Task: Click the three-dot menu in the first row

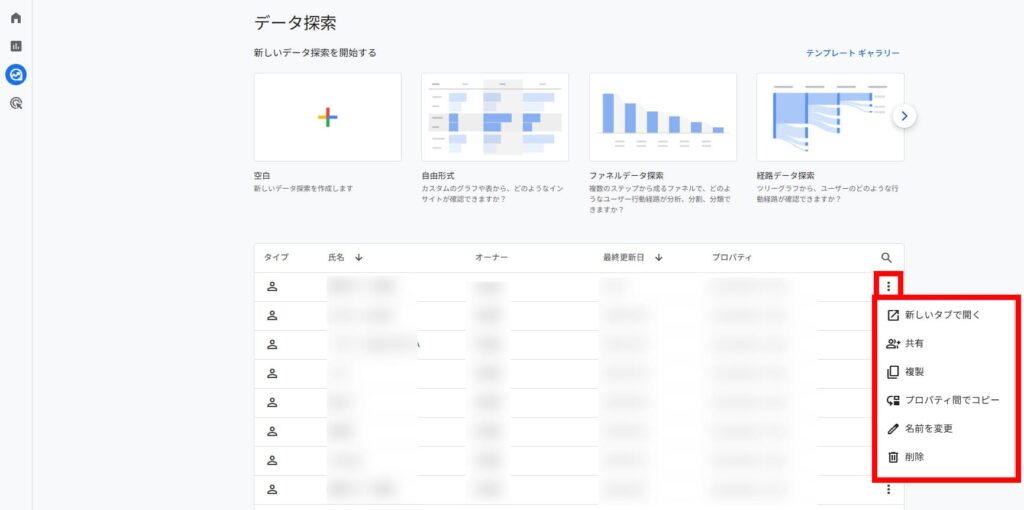Action: pyautogui.click(x=888, y=287)
